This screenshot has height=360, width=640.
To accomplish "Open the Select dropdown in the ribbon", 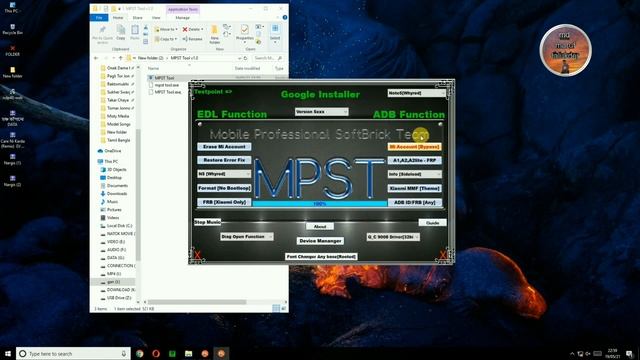I will pos(275,33).
